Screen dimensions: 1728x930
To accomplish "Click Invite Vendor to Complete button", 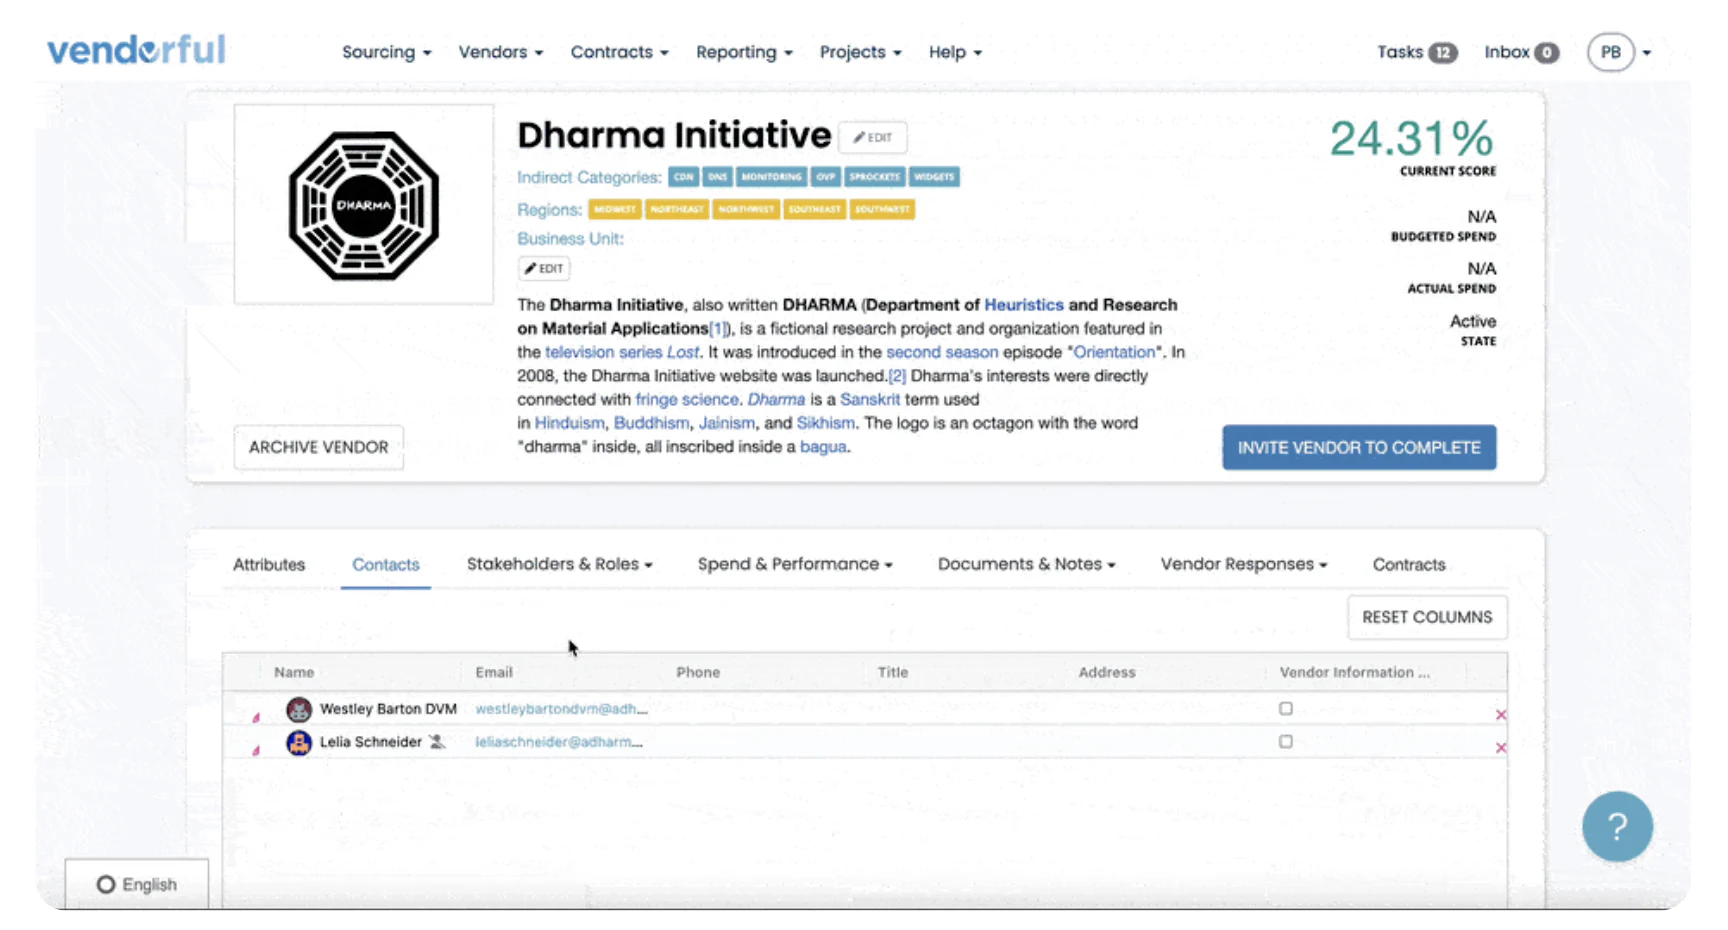I will [x=1359, y=447].
